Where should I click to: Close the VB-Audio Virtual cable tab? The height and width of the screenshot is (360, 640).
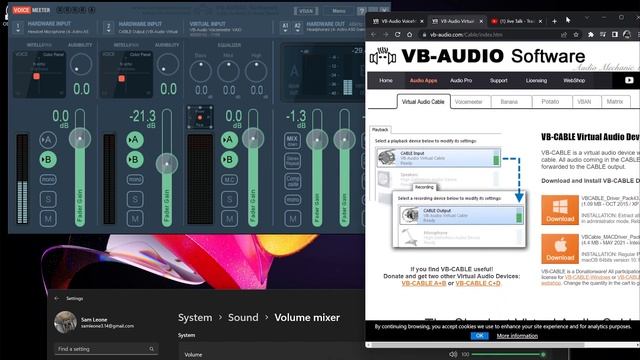pos(481,21)
